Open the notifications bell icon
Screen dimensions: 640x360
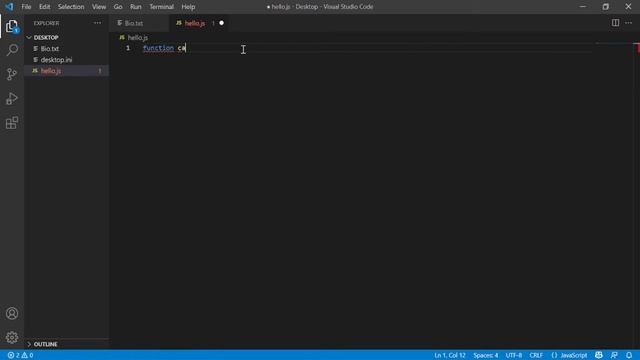pyautogui.click(x=629, y=355)
